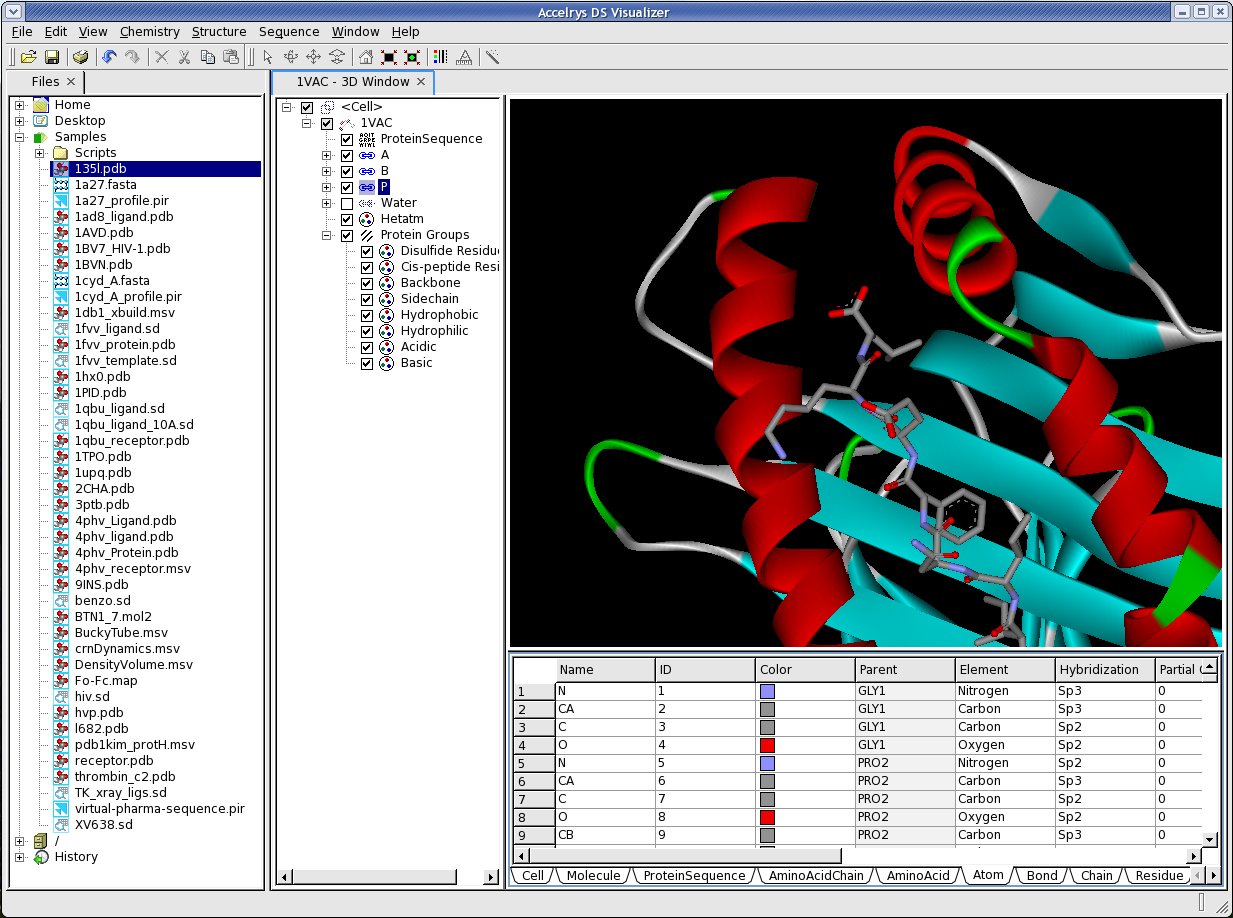Switch to the Bond table tab

point(1041,875)
